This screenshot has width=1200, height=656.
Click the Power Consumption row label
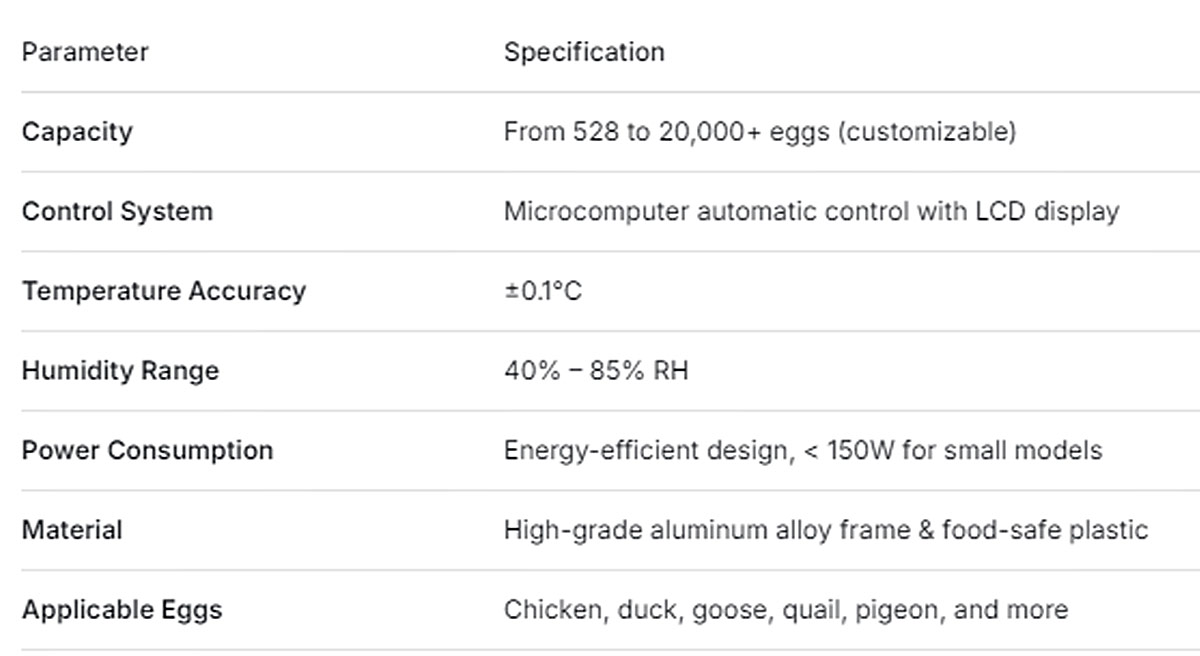(x=147, y=451)
